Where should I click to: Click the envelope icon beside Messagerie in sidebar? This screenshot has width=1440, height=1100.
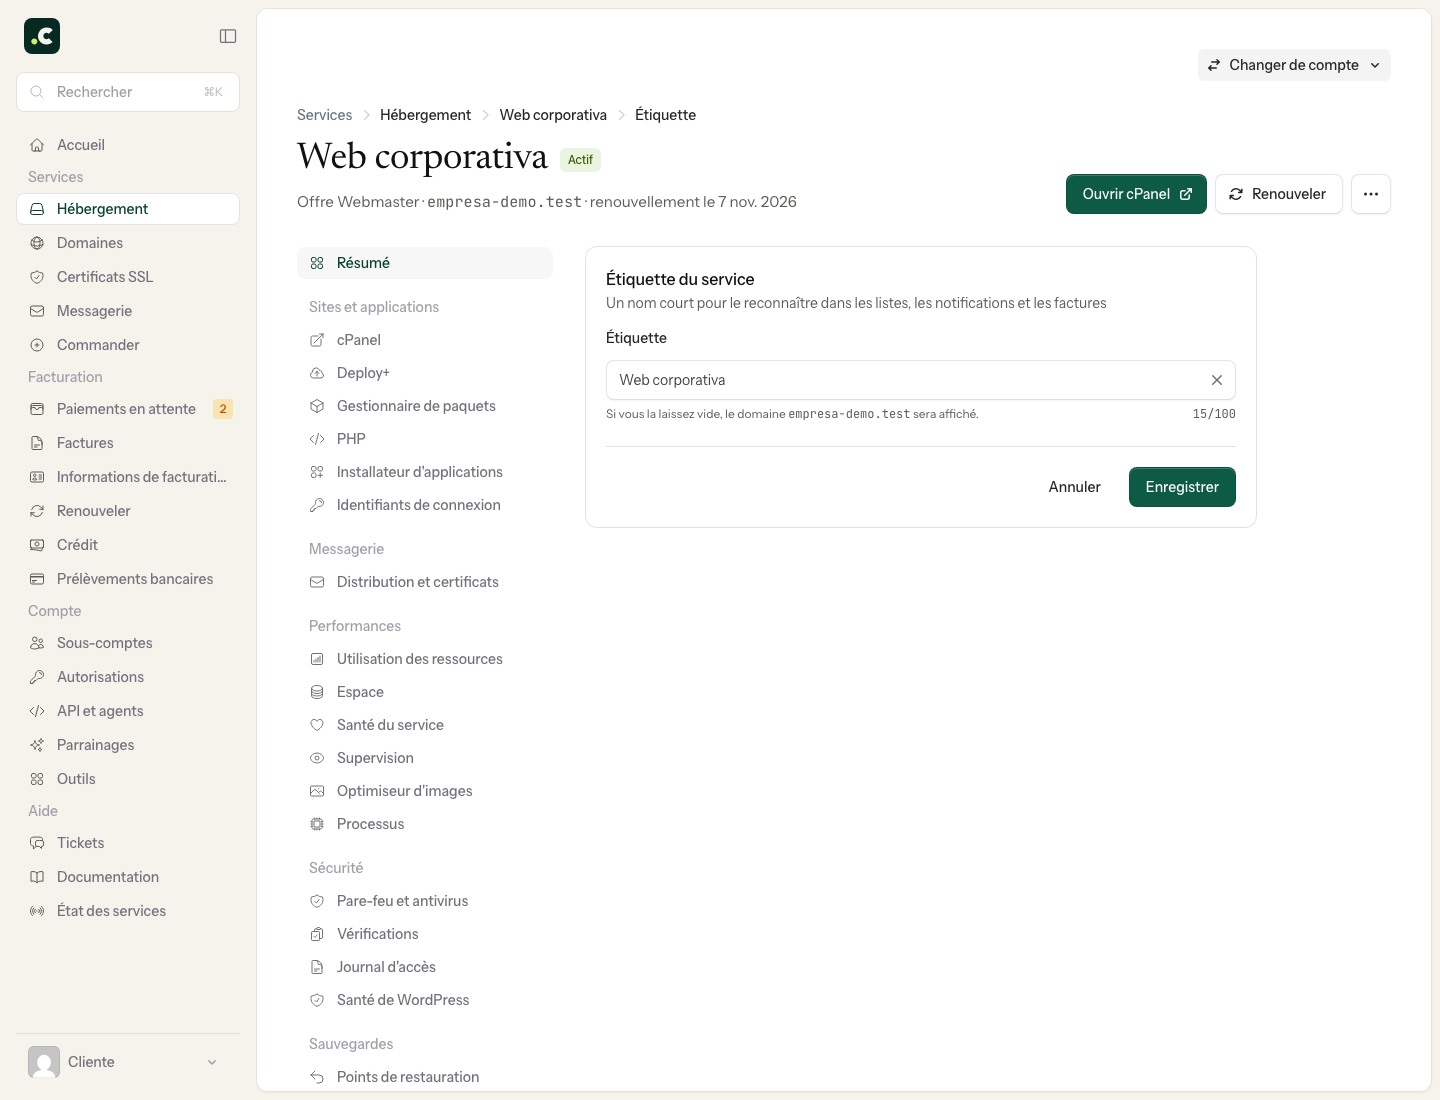click(37, 311)
